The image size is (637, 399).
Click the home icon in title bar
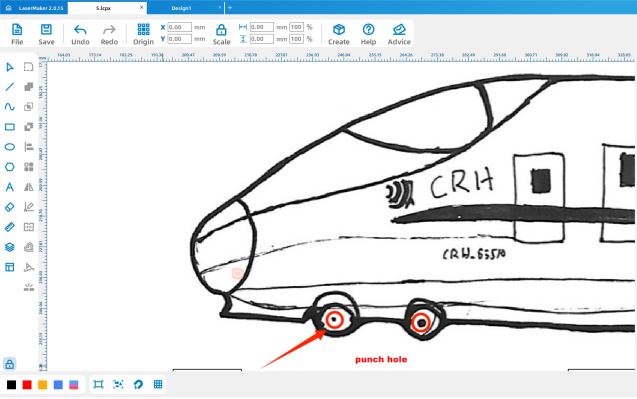coord(8,8)
